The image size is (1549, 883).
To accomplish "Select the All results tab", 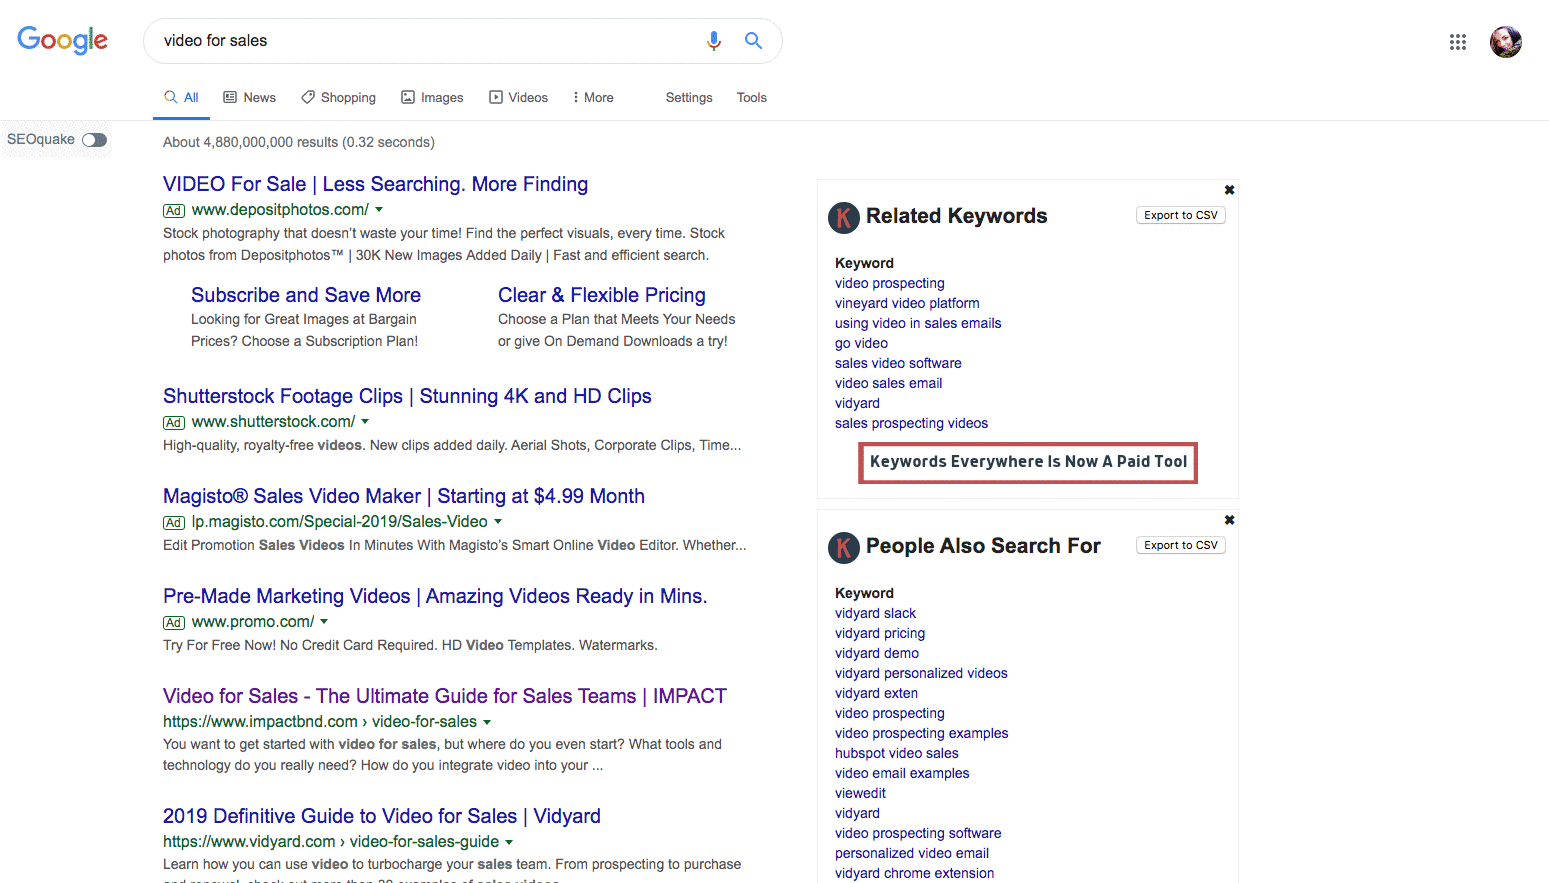I will [x=182, y=97].
